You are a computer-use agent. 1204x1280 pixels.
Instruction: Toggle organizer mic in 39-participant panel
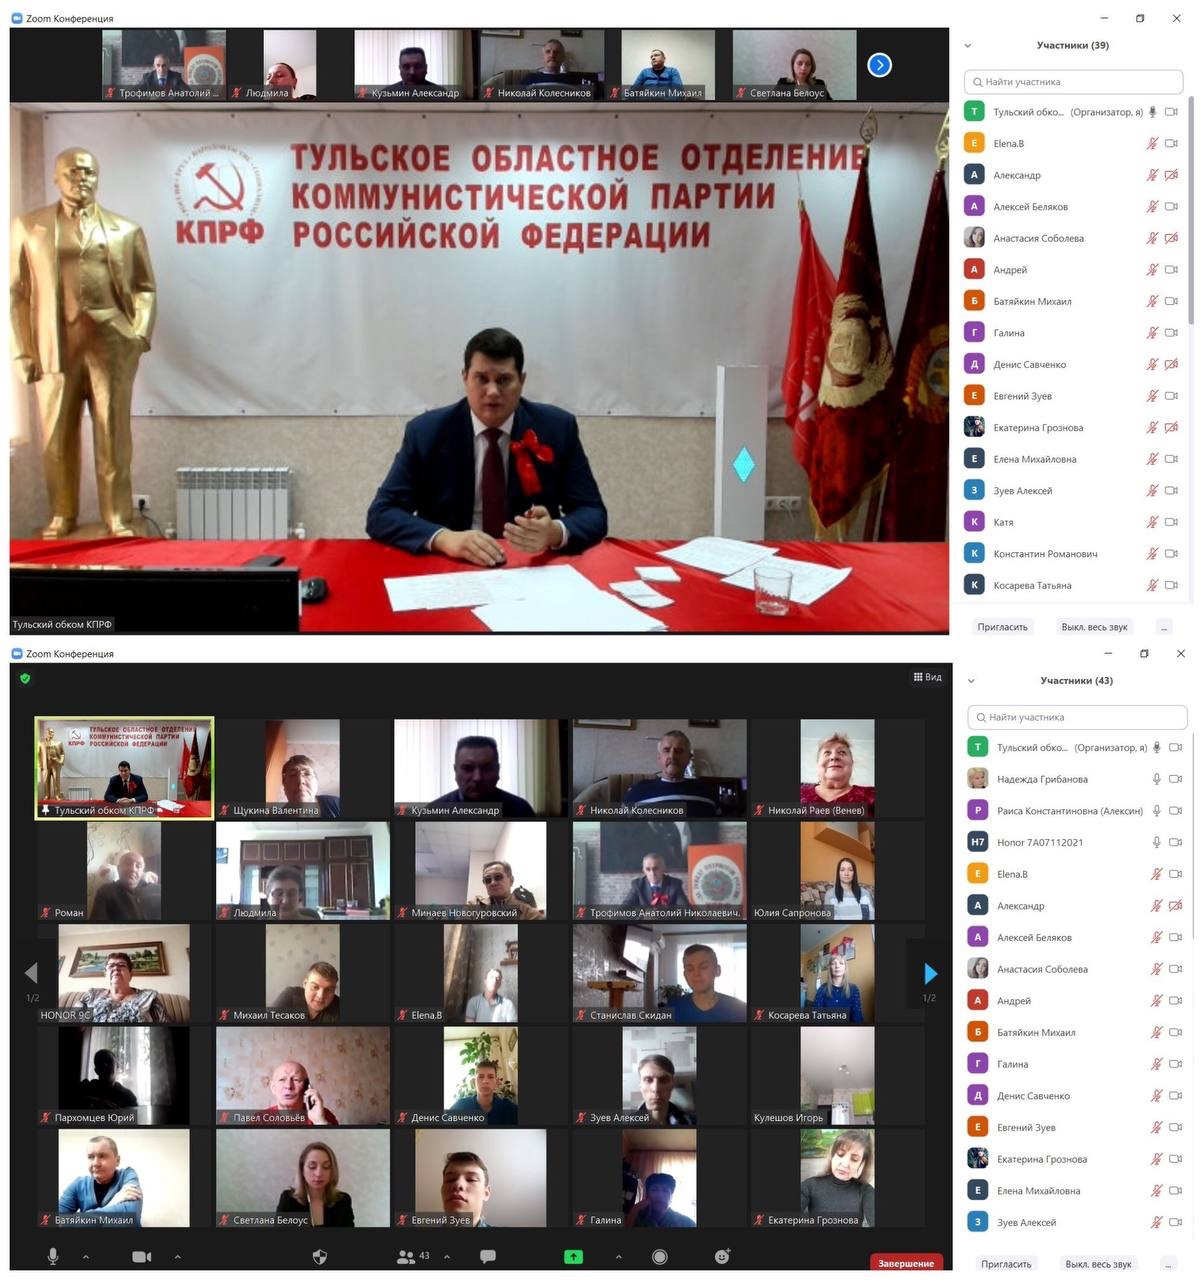1152,112
